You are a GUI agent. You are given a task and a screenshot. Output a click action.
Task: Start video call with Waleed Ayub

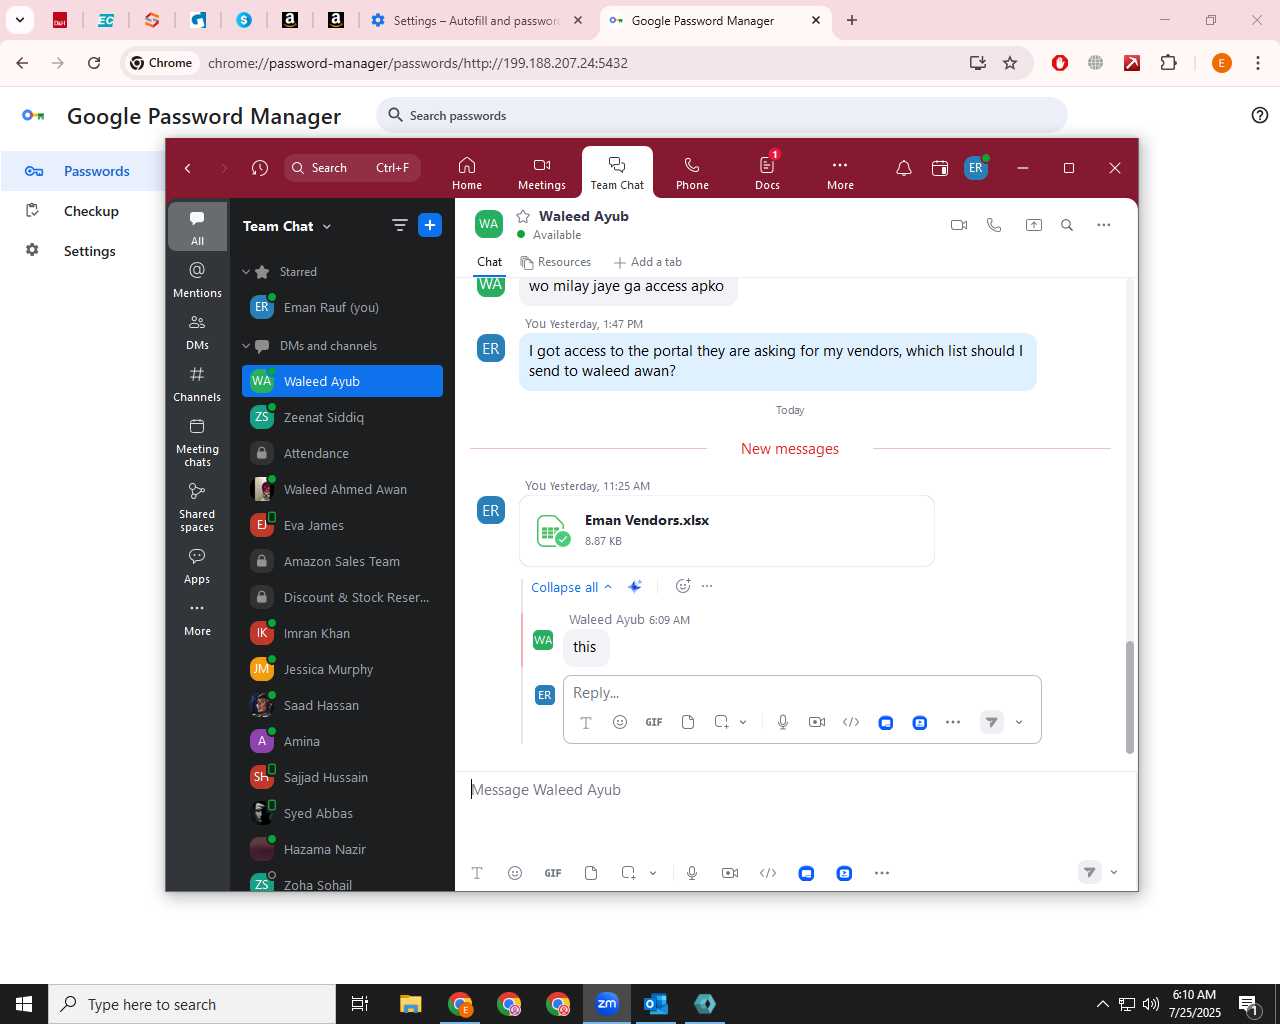(959, 225)
